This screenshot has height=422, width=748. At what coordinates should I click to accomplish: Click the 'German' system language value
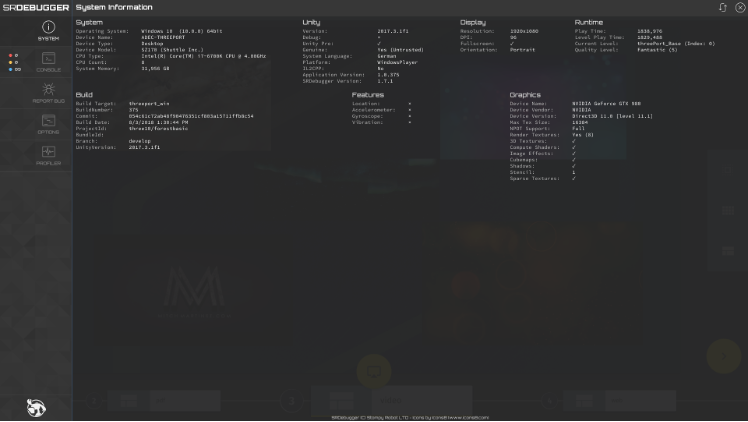click(x=387, y=56)
